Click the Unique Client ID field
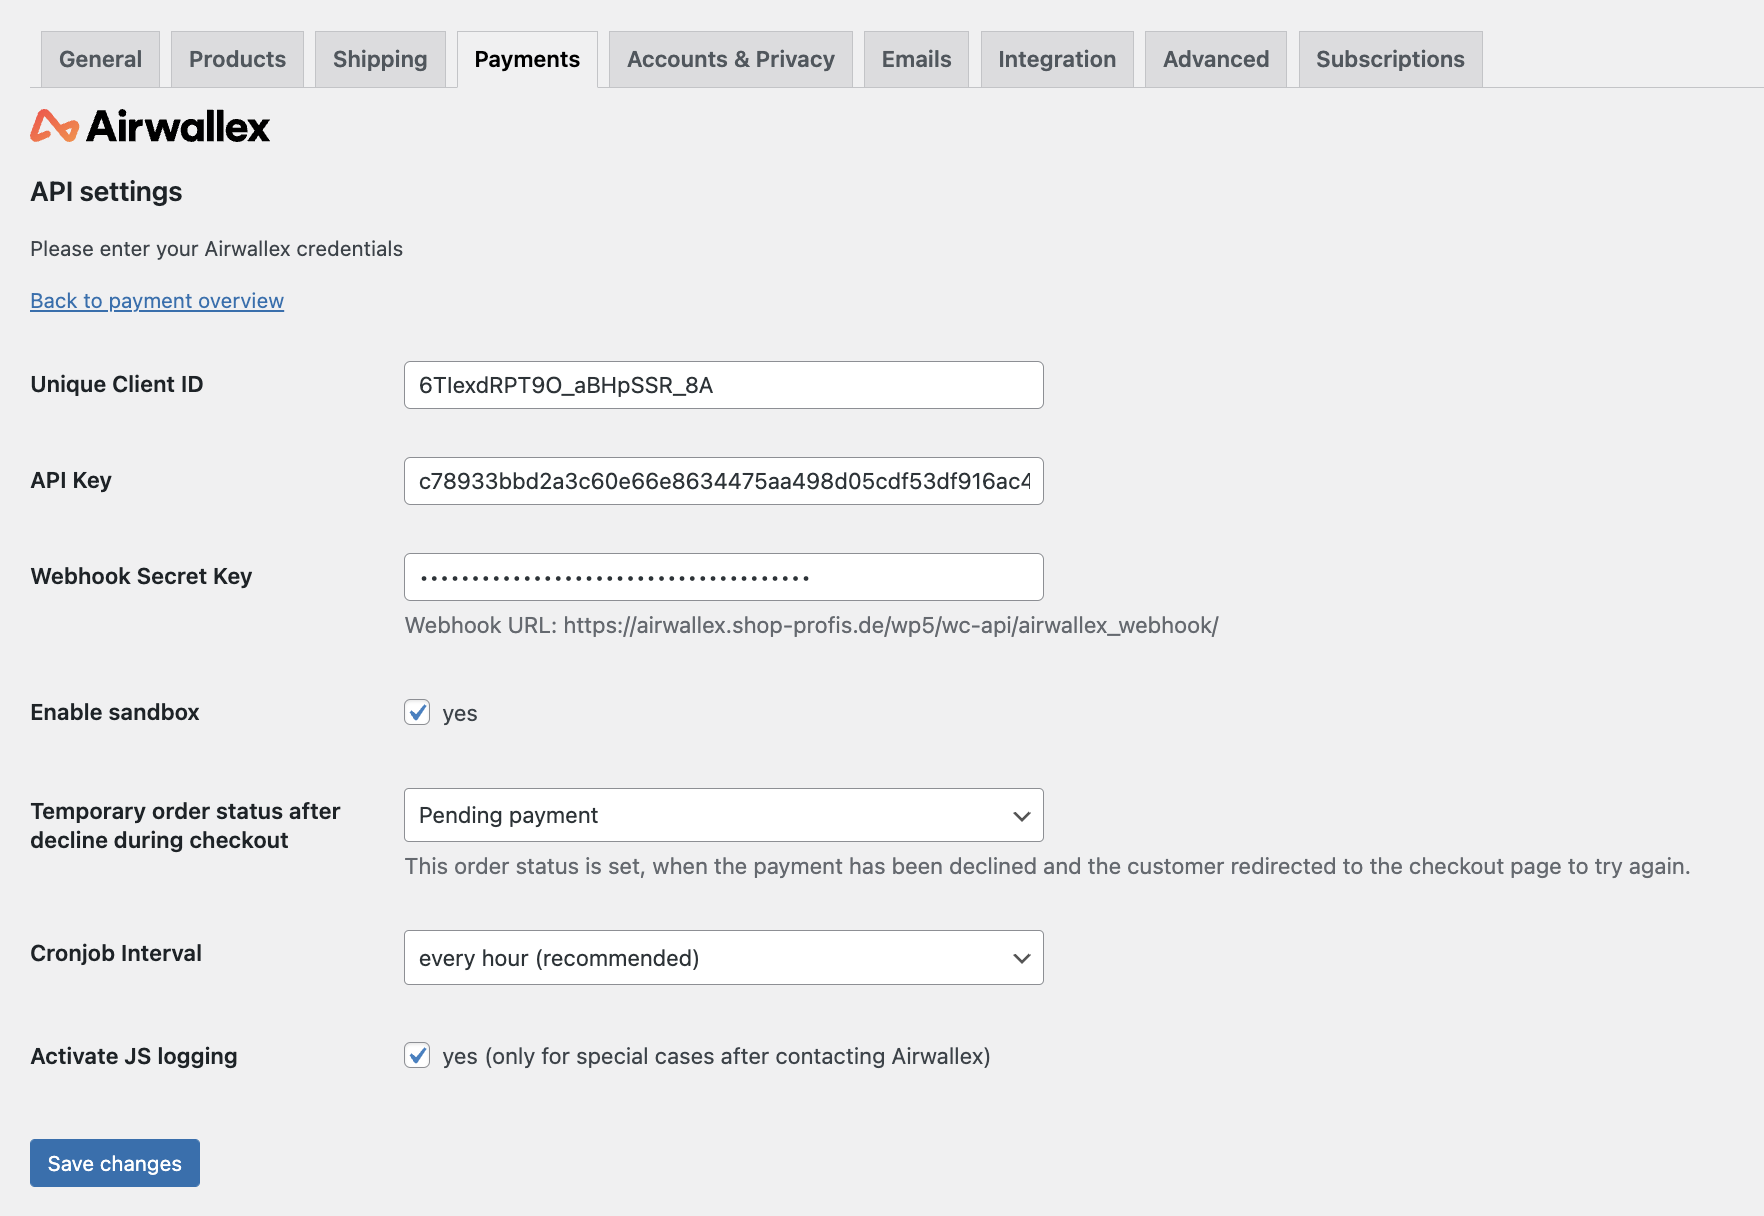The height and width of the screenshot is (1216, 1764). pyautogui.click(x=722, y=385)
